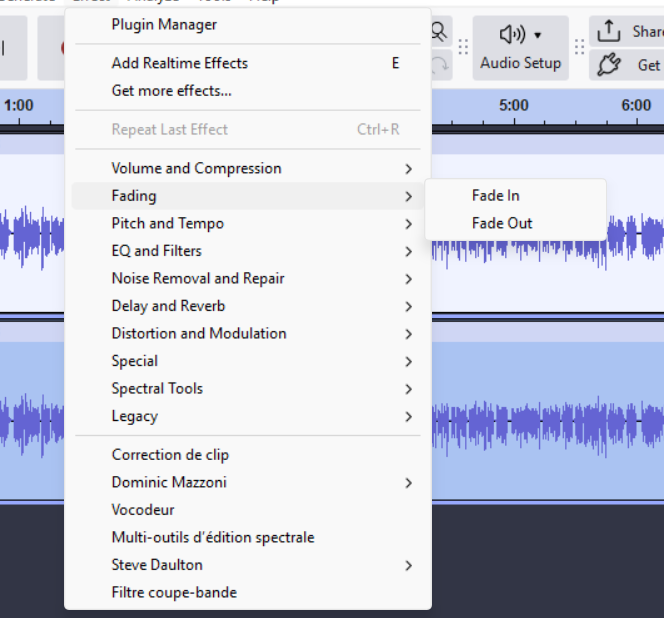
Task: Open the Delay and Reverb submenu
Action: [168, 306]
